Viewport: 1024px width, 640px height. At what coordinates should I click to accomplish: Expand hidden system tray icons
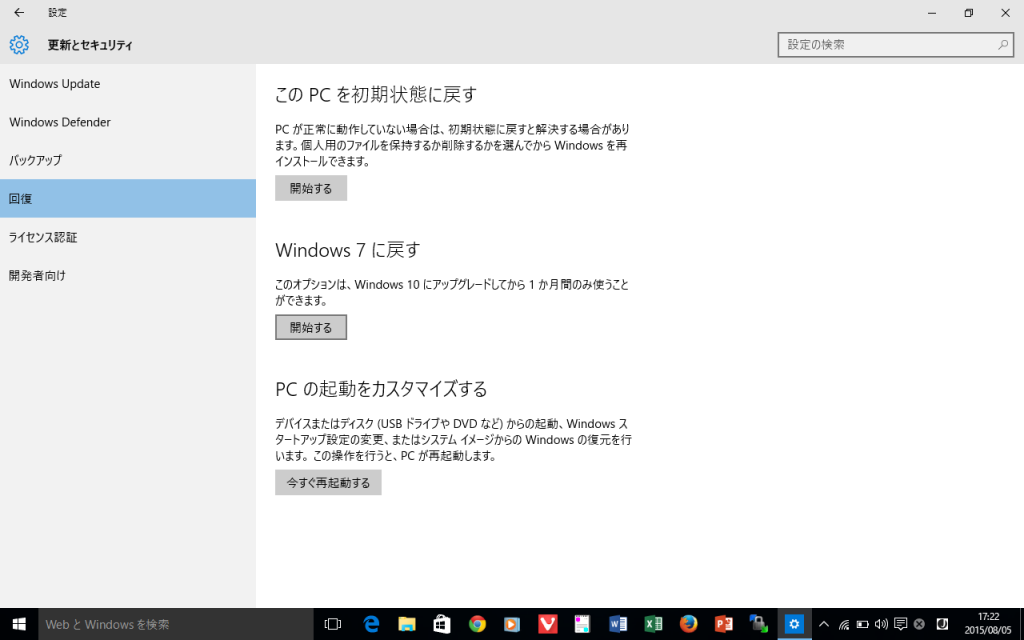(x=824, y=624)
